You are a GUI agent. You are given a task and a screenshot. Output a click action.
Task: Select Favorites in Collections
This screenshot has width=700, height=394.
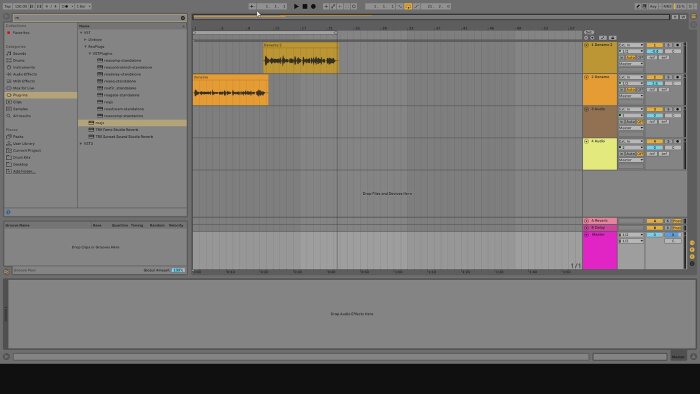click(21, 33)
